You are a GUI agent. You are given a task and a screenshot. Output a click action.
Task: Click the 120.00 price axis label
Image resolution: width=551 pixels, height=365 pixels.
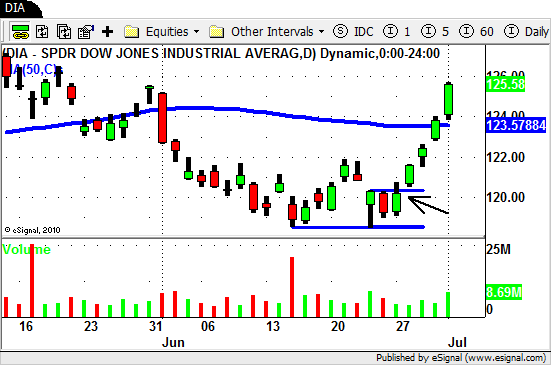pos(505,197)
